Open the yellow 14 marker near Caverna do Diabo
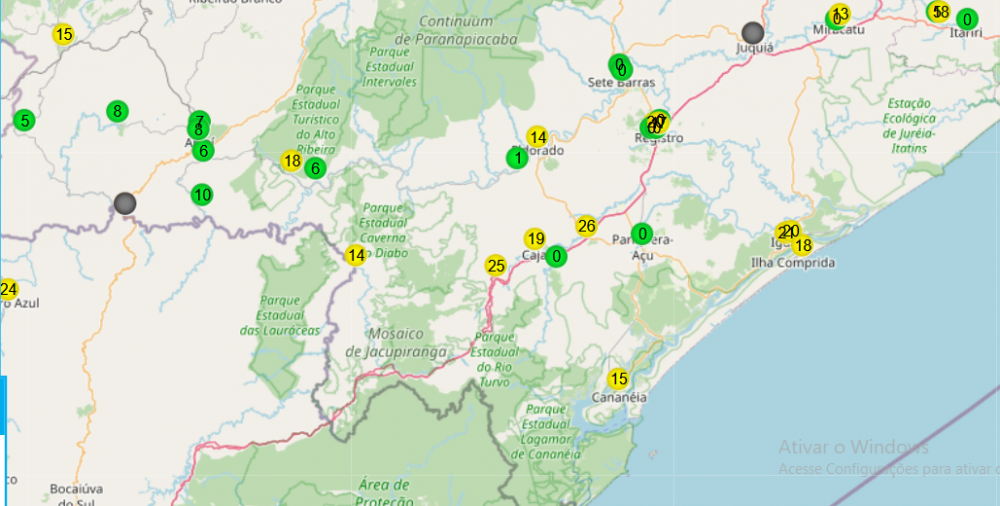The image size is (1000, 506). tap(355, 255)
